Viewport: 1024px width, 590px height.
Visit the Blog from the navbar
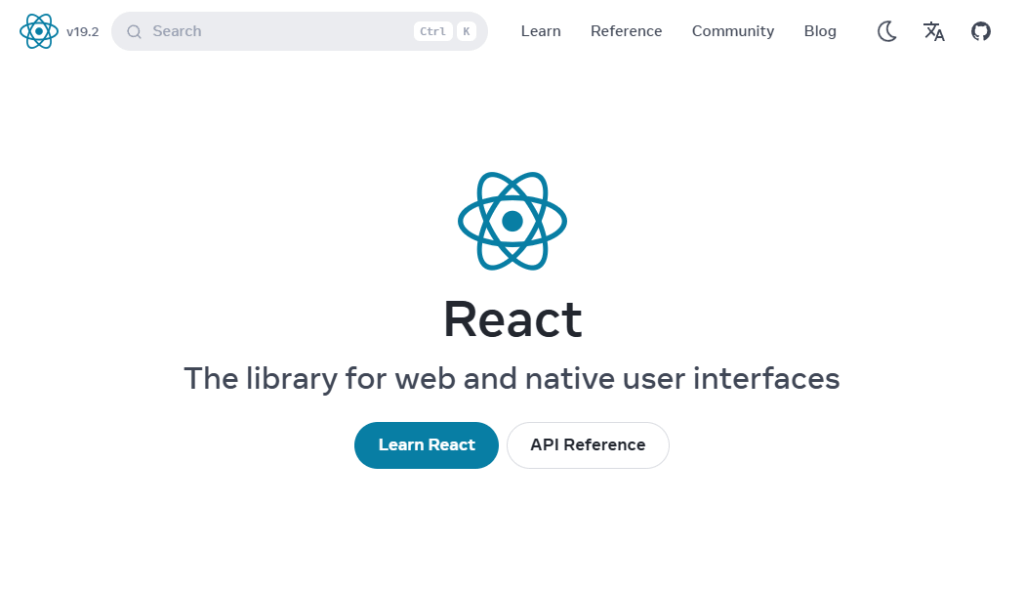pos(820,31)
